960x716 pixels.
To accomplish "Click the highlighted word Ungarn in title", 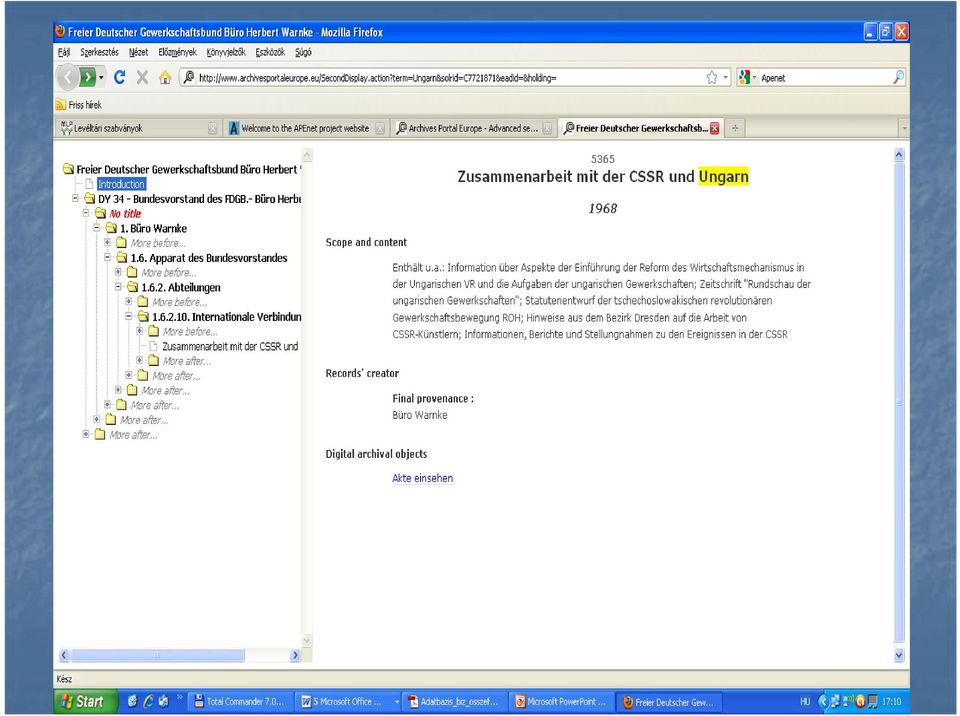I will coord(723,176).
